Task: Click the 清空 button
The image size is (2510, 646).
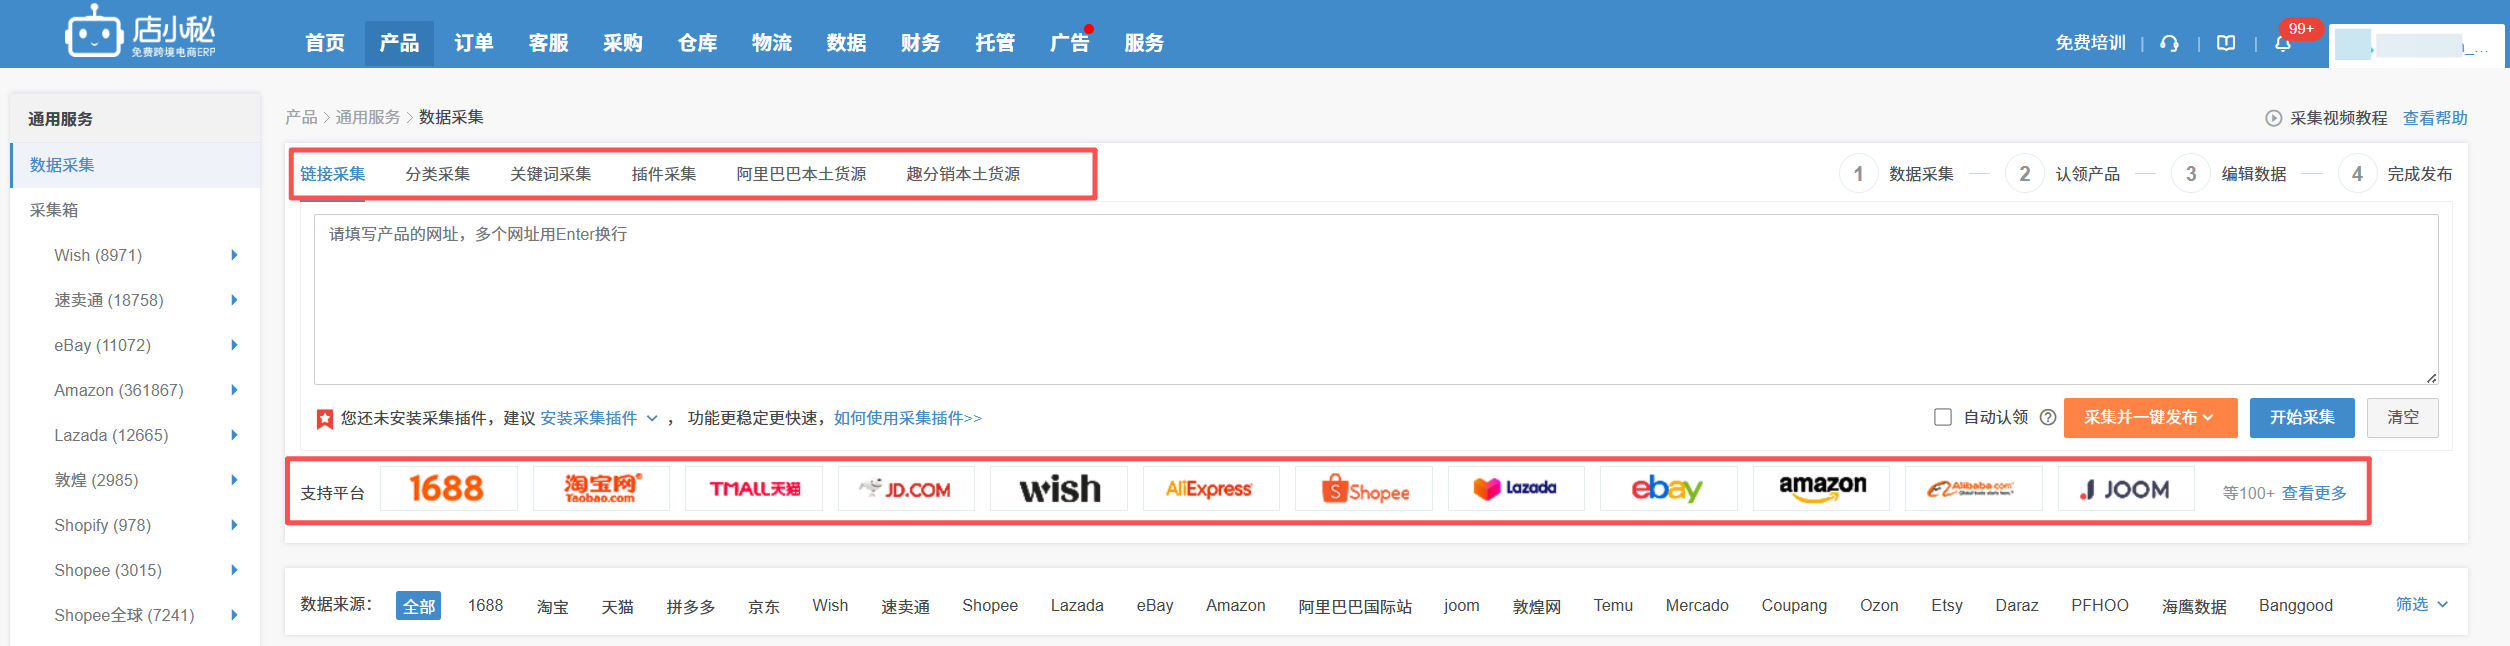Action: click(2403, 418)
